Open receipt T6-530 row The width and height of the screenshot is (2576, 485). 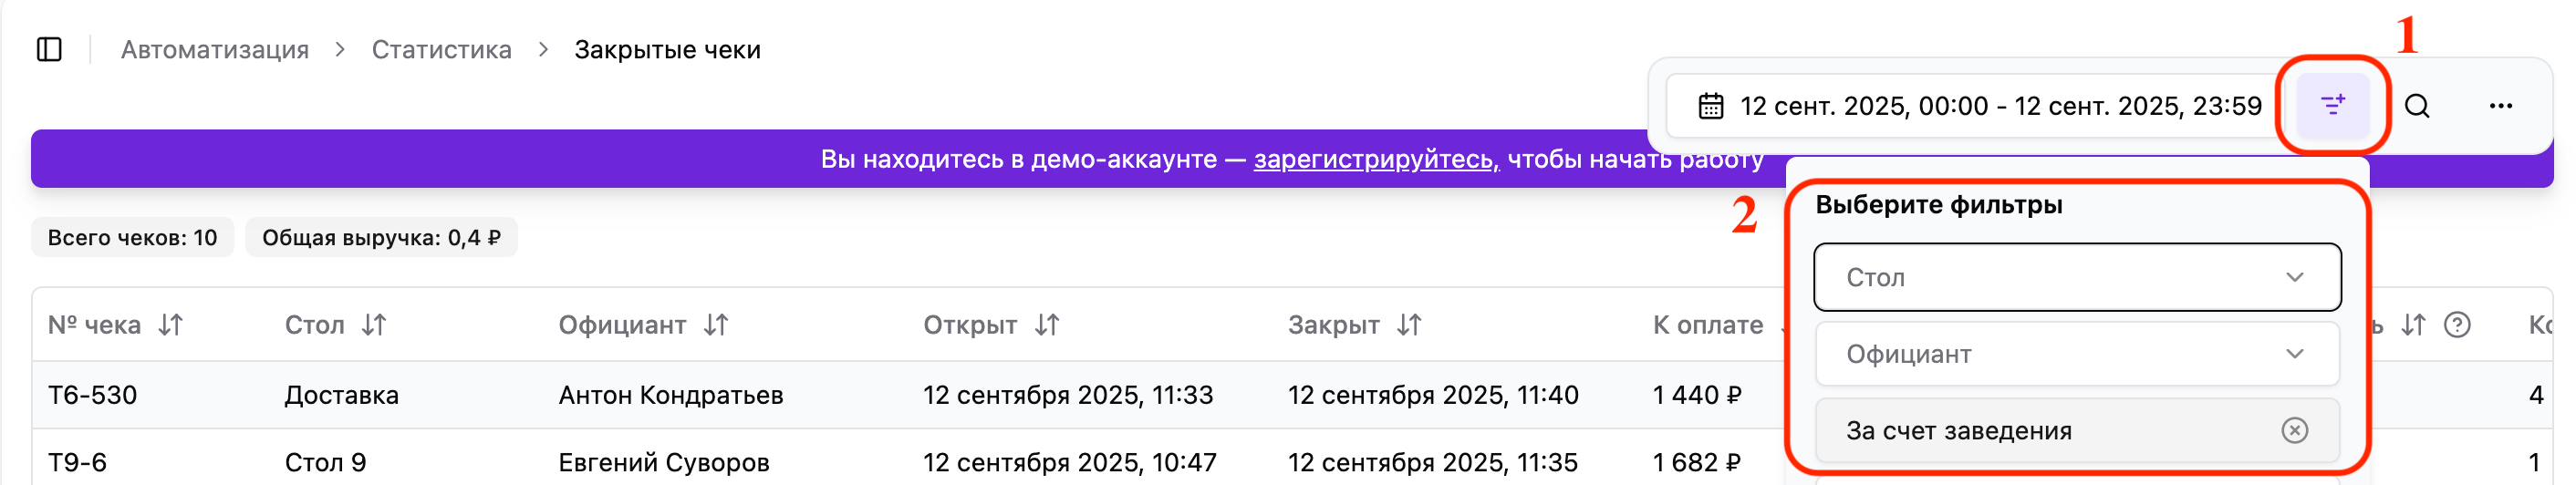click(92, 395)
